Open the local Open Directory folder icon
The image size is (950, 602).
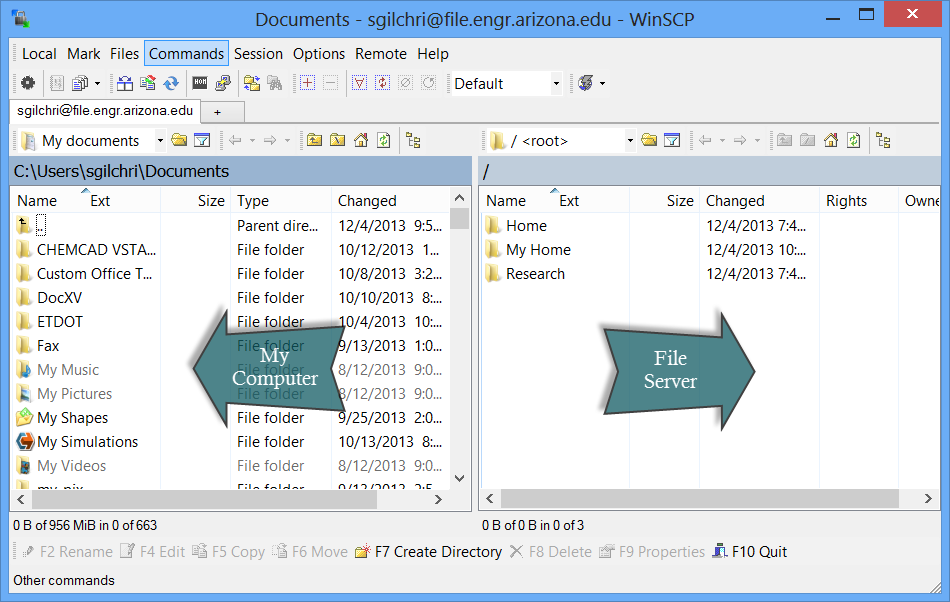179,141
